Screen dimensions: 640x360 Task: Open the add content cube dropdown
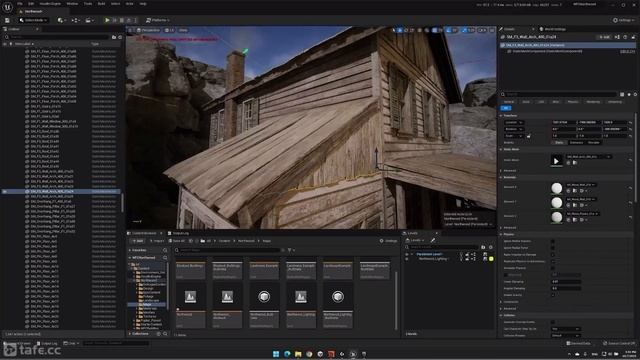click(x=62, y=20)
